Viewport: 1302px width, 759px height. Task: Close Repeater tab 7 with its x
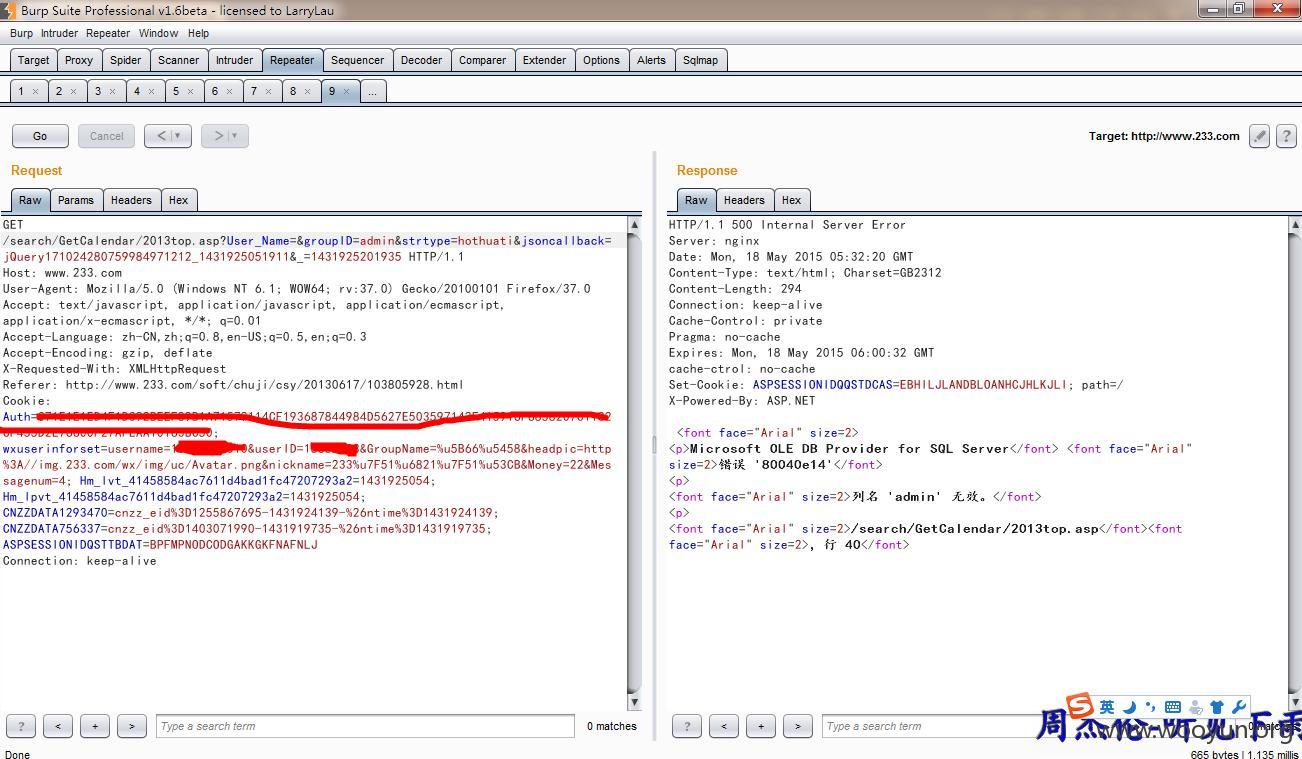pyautogui.click(x=268, y=91)
